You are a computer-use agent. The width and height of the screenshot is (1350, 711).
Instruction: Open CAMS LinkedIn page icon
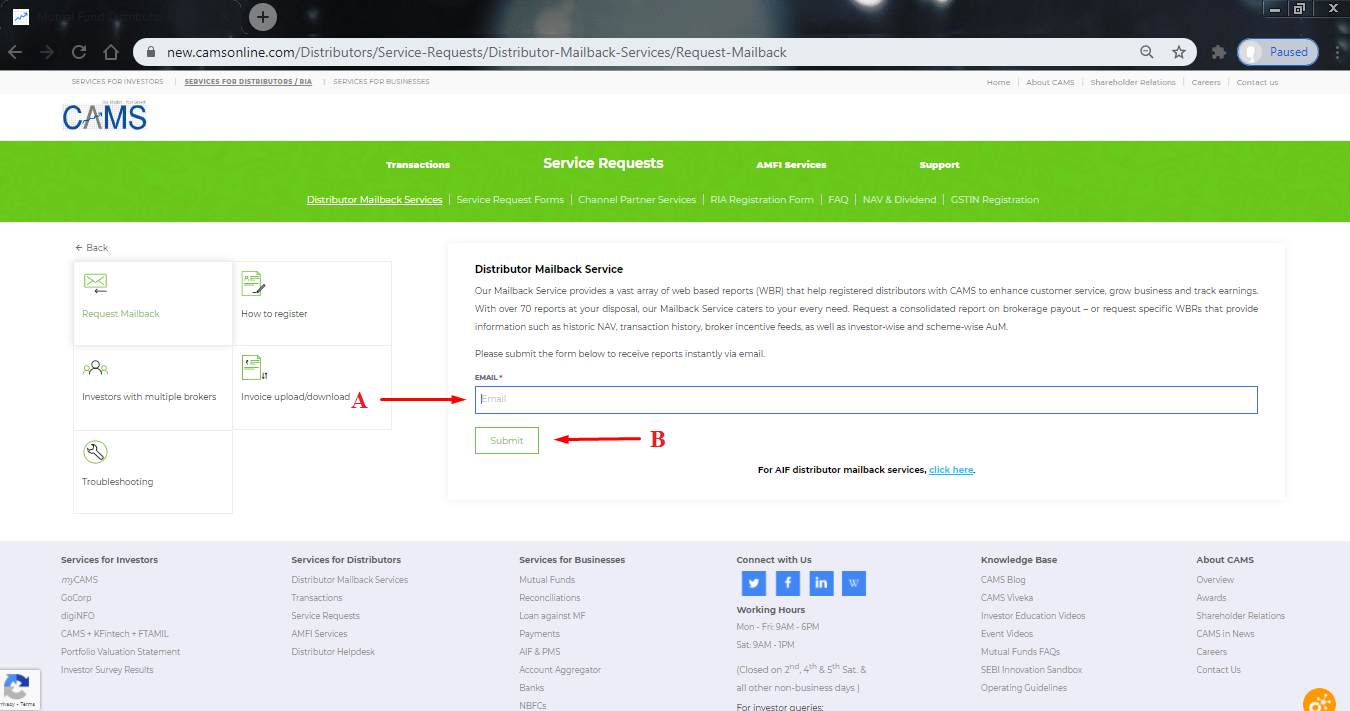[x=821, y=583]
